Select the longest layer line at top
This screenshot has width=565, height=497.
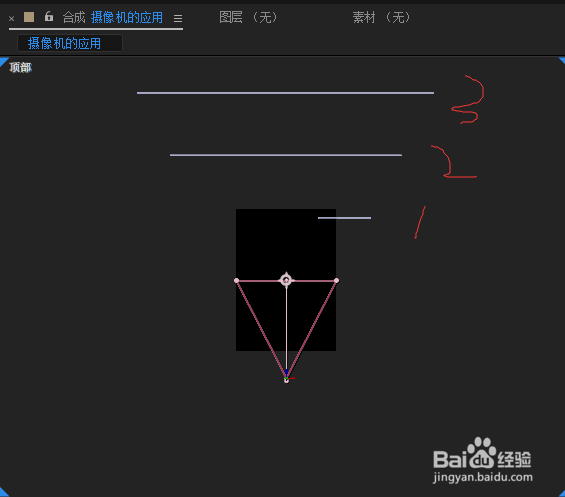coord(285,93)
